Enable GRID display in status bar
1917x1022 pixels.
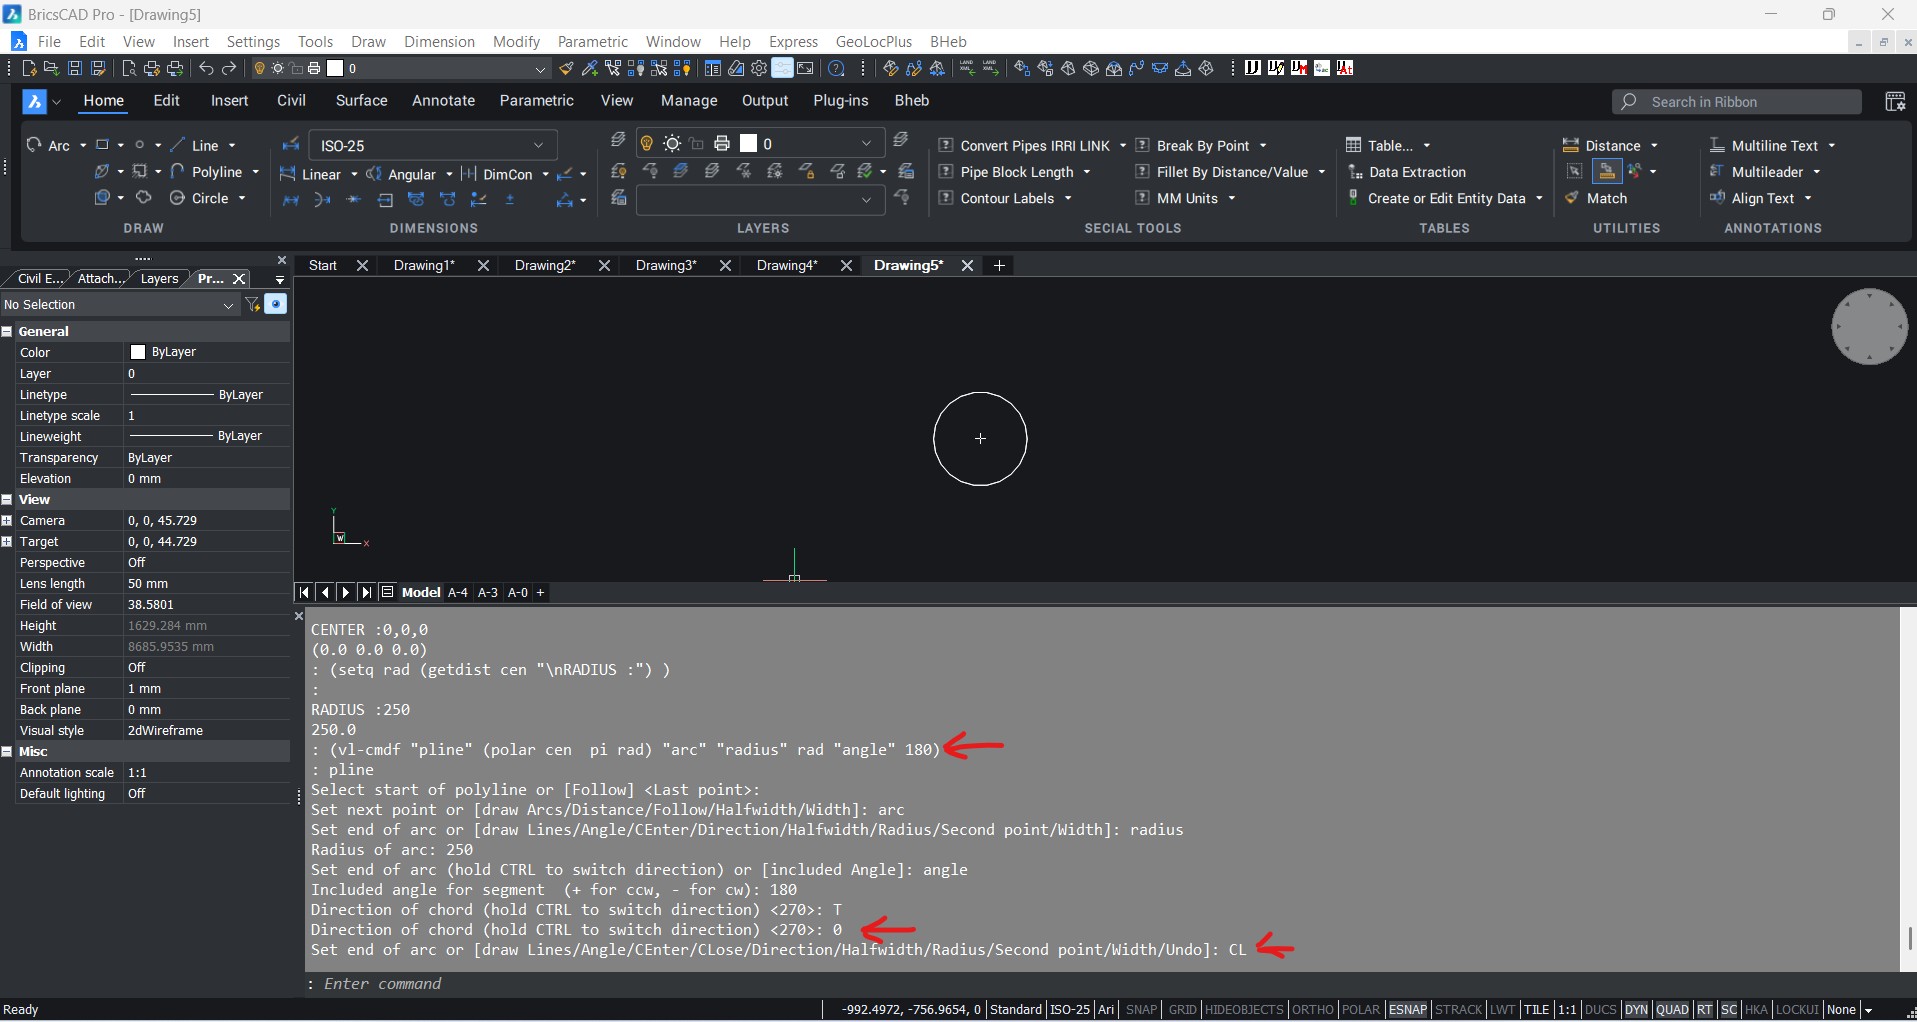[x=1182, y=1010]
